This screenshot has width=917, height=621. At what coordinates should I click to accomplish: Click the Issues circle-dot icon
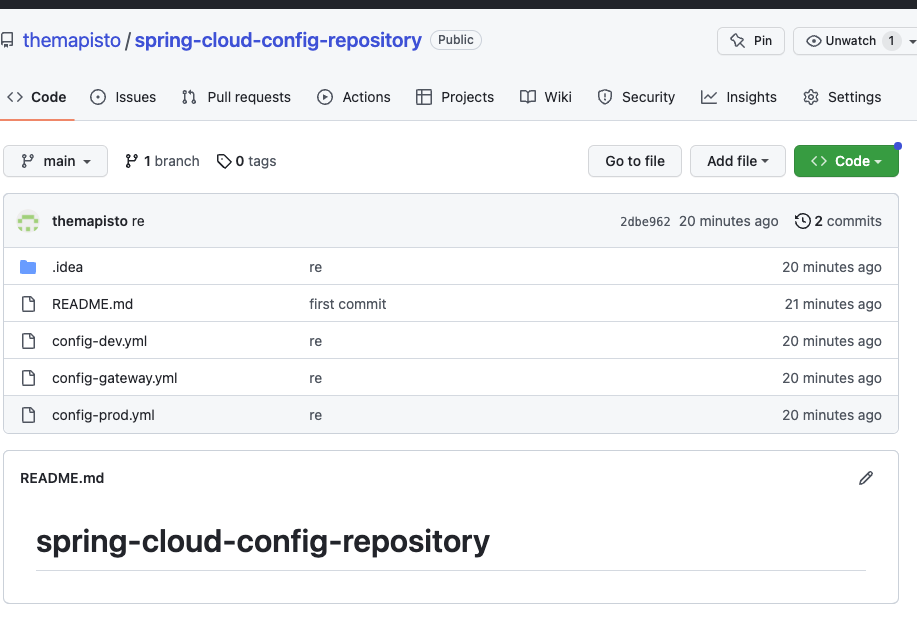[x=98, y=97]
